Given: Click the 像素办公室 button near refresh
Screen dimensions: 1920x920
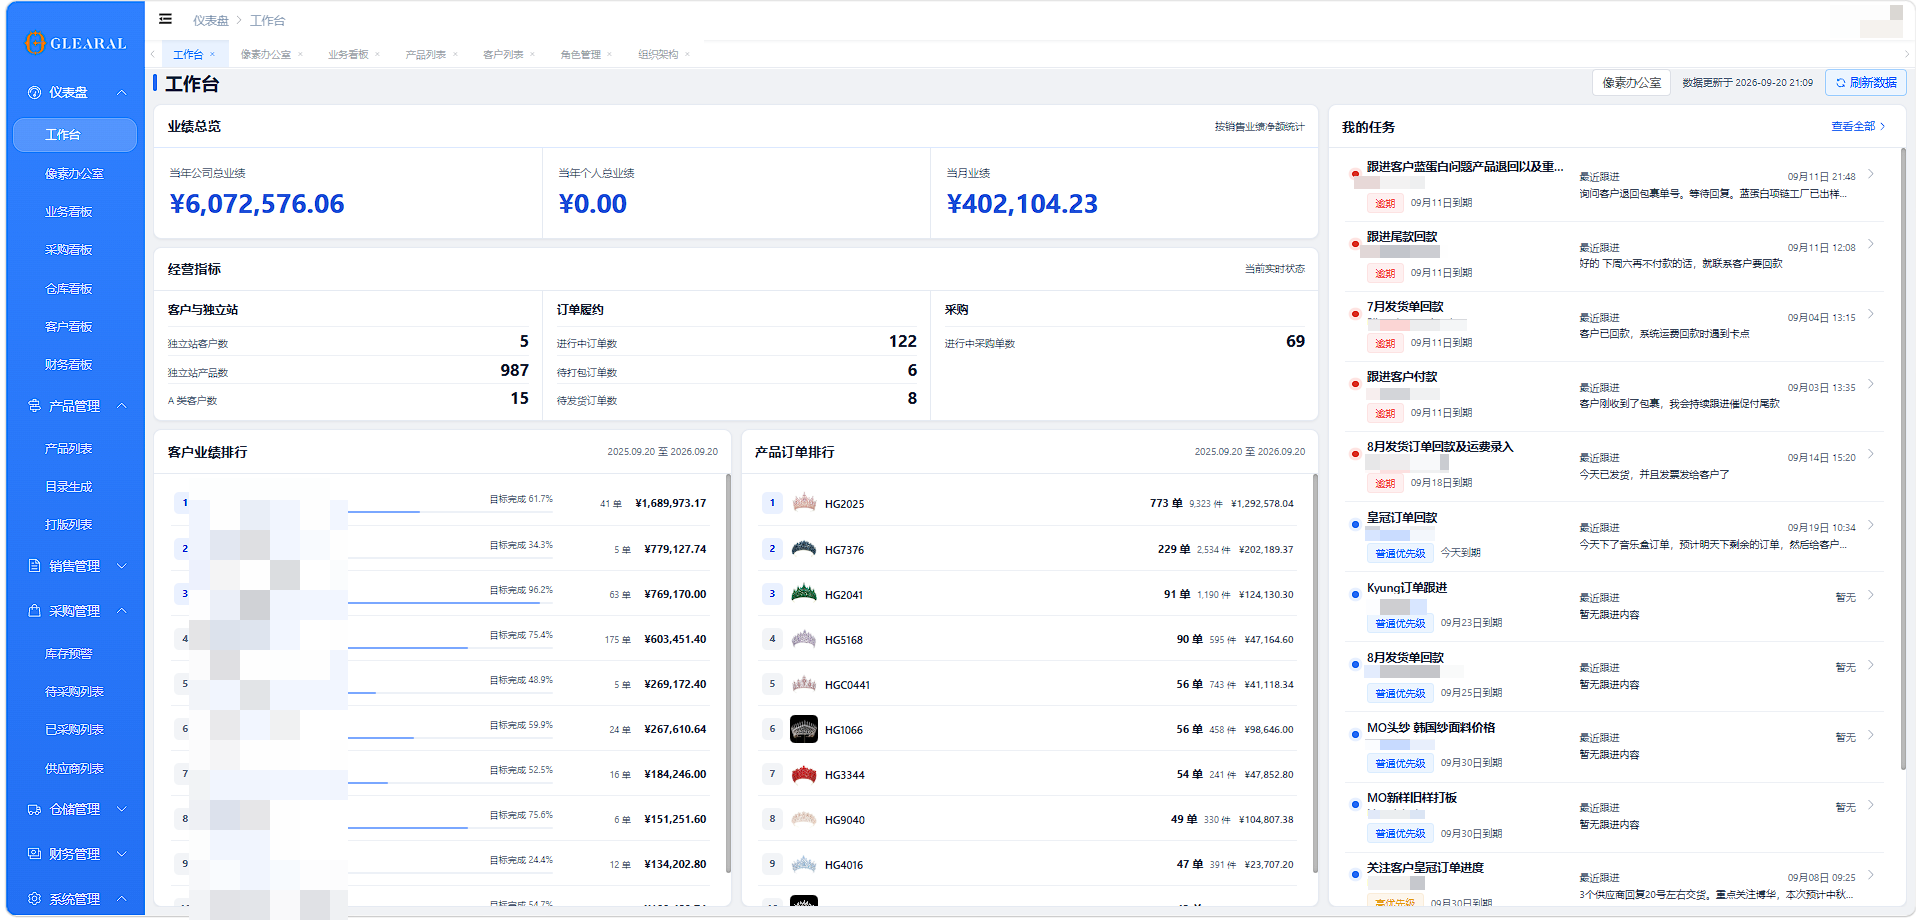Looking at the screenshot, I should (x=1631, y=83).
